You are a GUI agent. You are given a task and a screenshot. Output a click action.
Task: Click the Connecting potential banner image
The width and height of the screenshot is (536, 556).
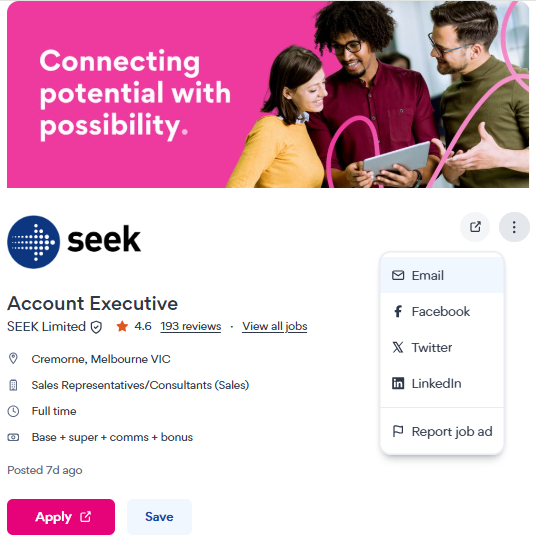[268, 94]
